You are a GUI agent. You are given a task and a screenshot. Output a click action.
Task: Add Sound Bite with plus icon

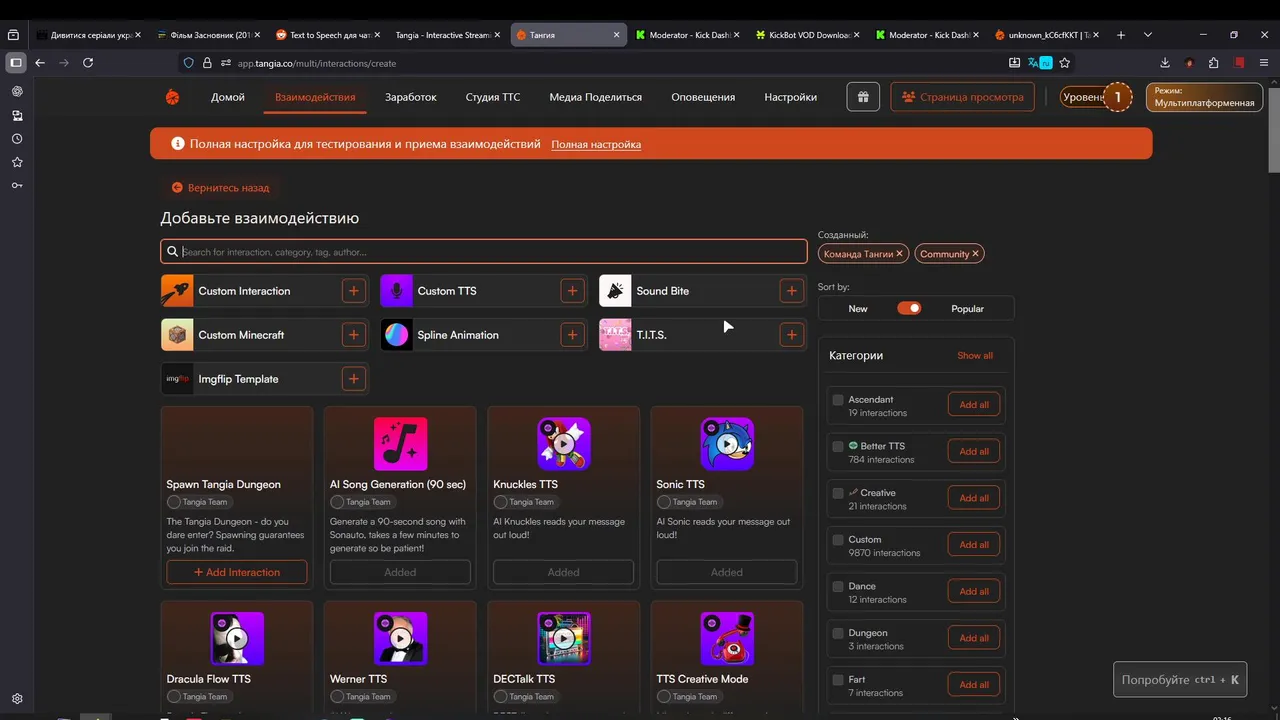tap(791, 291)
